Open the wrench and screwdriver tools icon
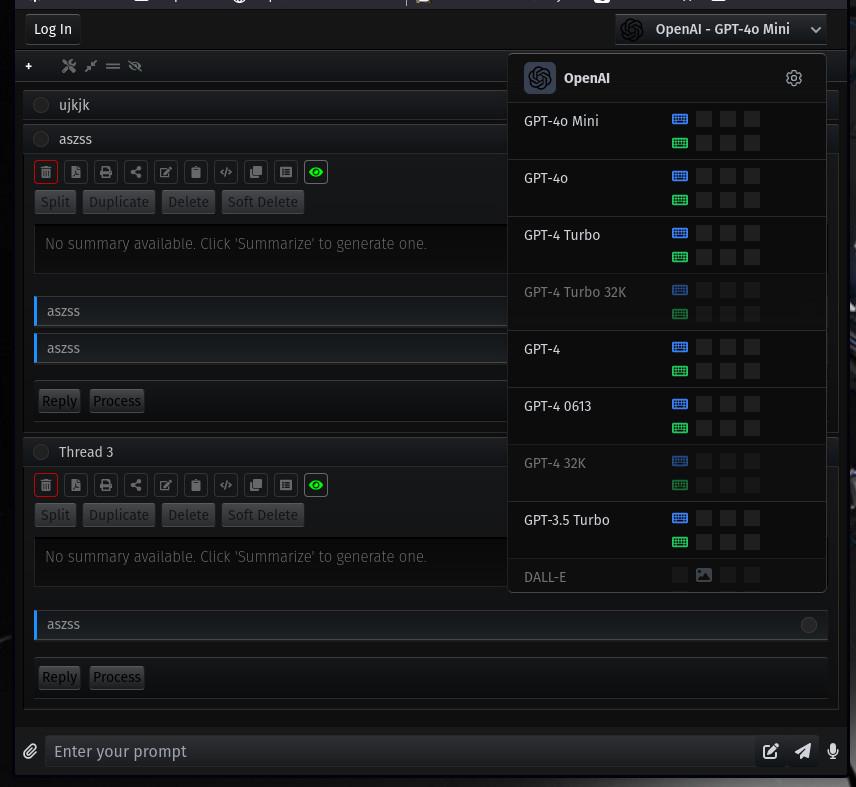Screen dimensions: 856x787 (69, 66)
